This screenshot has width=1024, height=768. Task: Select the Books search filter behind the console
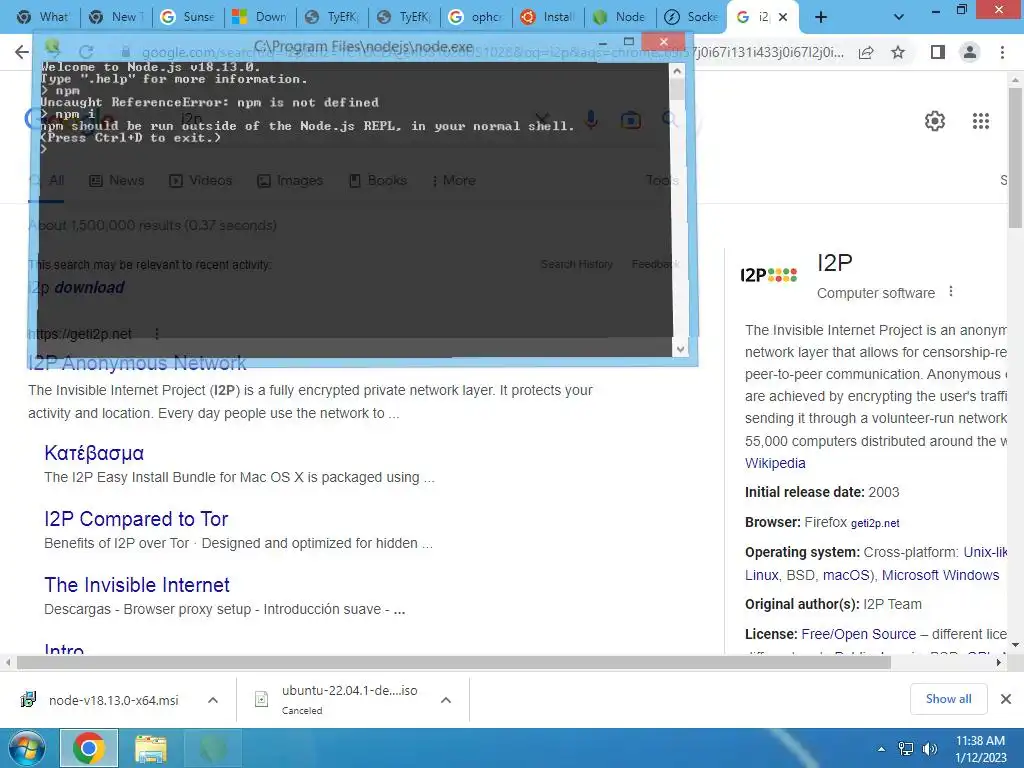(x=377, y=180)
